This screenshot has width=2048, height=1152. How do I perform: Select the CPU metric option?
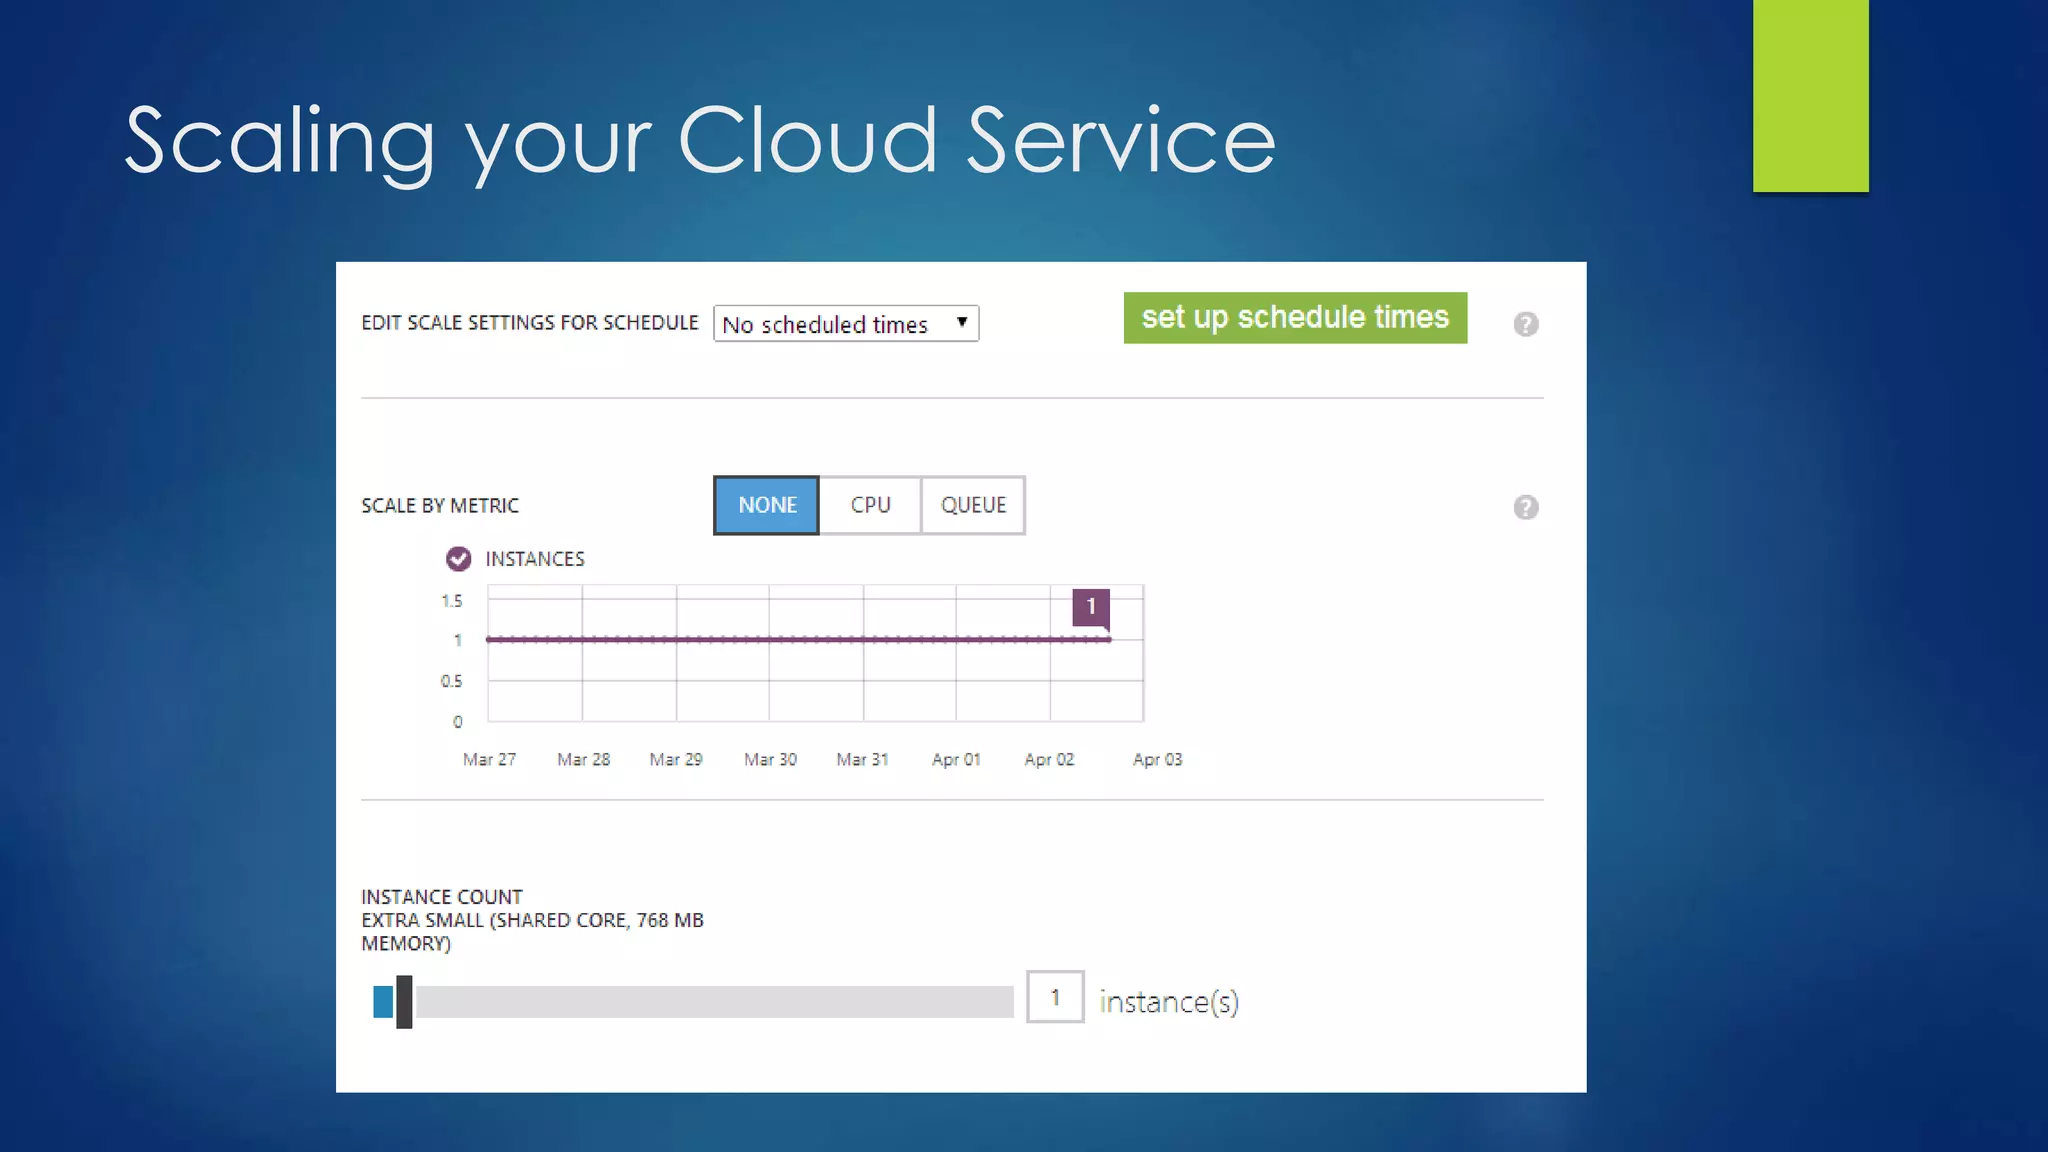point(870,505)
